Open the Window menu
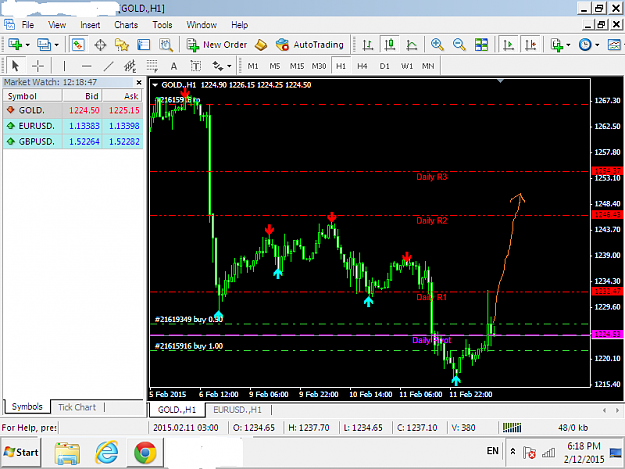This screenshot has height=469, width=625. coord(202,25)
